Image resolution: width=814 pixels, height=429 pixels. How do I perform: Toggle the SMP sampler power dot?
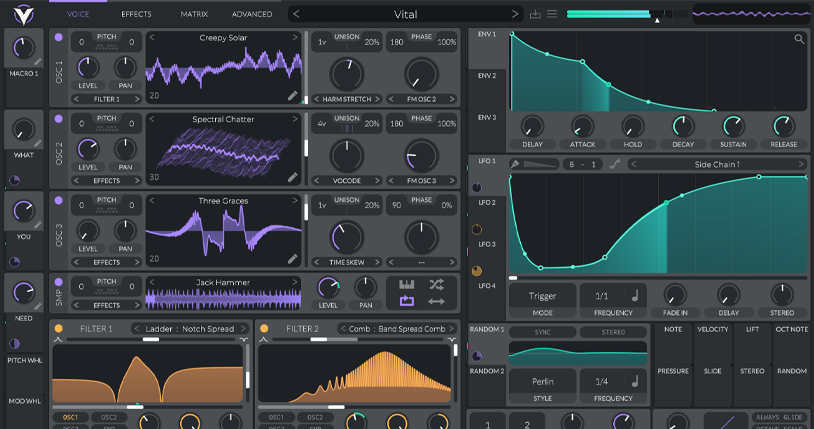[x=58, y=283]
